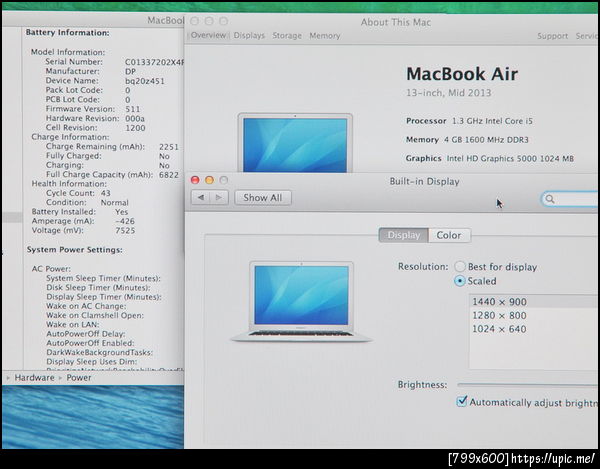Click the Processor 1.3 GHz Intel Core i5 line
Screen dimensions: 600x469
click(470, 121)
